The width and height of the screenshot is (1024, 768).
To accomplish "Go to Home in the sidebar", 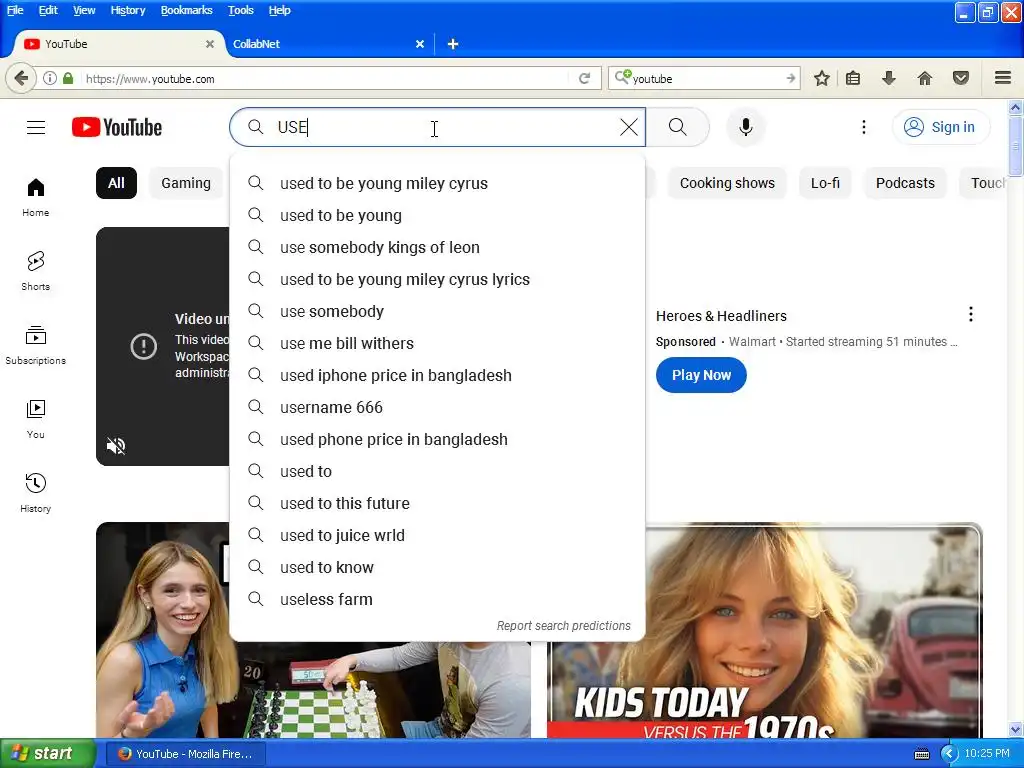I will (35, 197).
